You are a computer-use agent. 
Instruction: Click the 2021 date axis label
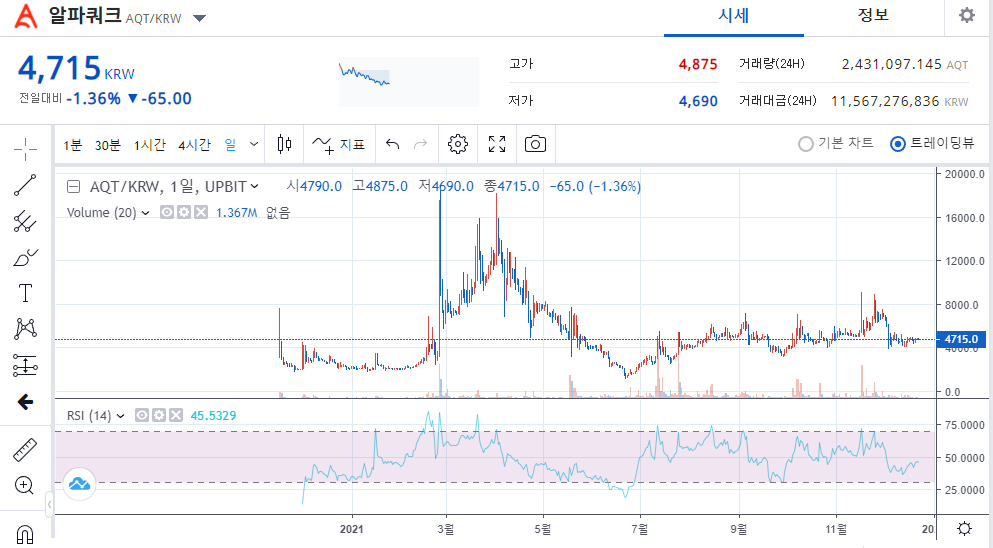pos(351,529)
